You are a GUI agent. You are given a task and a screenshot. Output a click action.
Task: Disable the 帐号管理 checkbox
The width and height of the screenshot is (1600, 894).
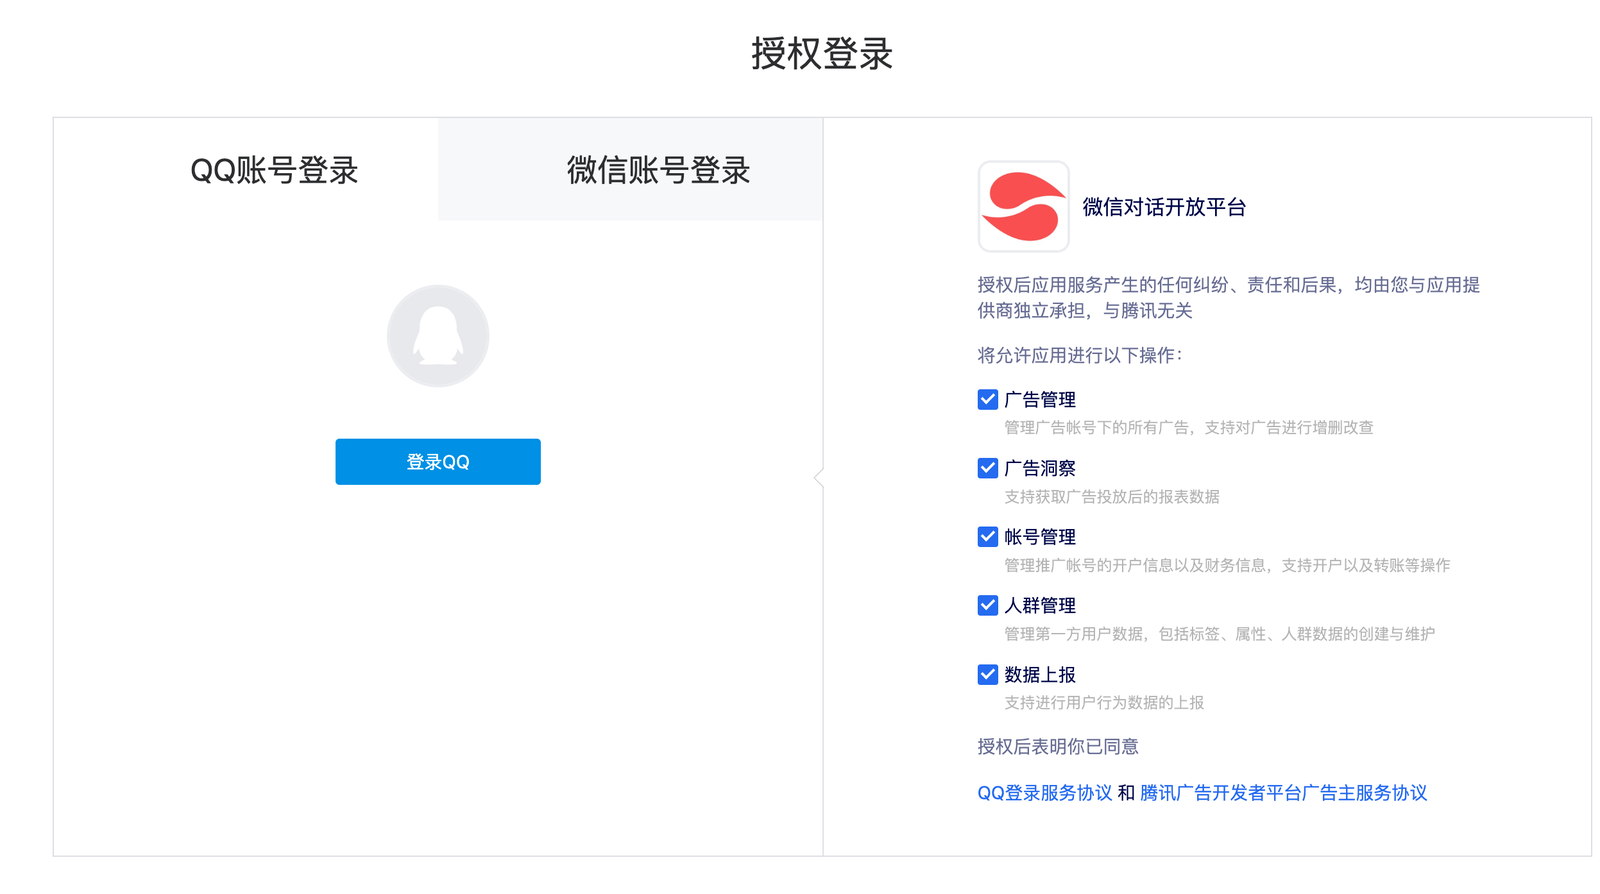coord(987,537)
